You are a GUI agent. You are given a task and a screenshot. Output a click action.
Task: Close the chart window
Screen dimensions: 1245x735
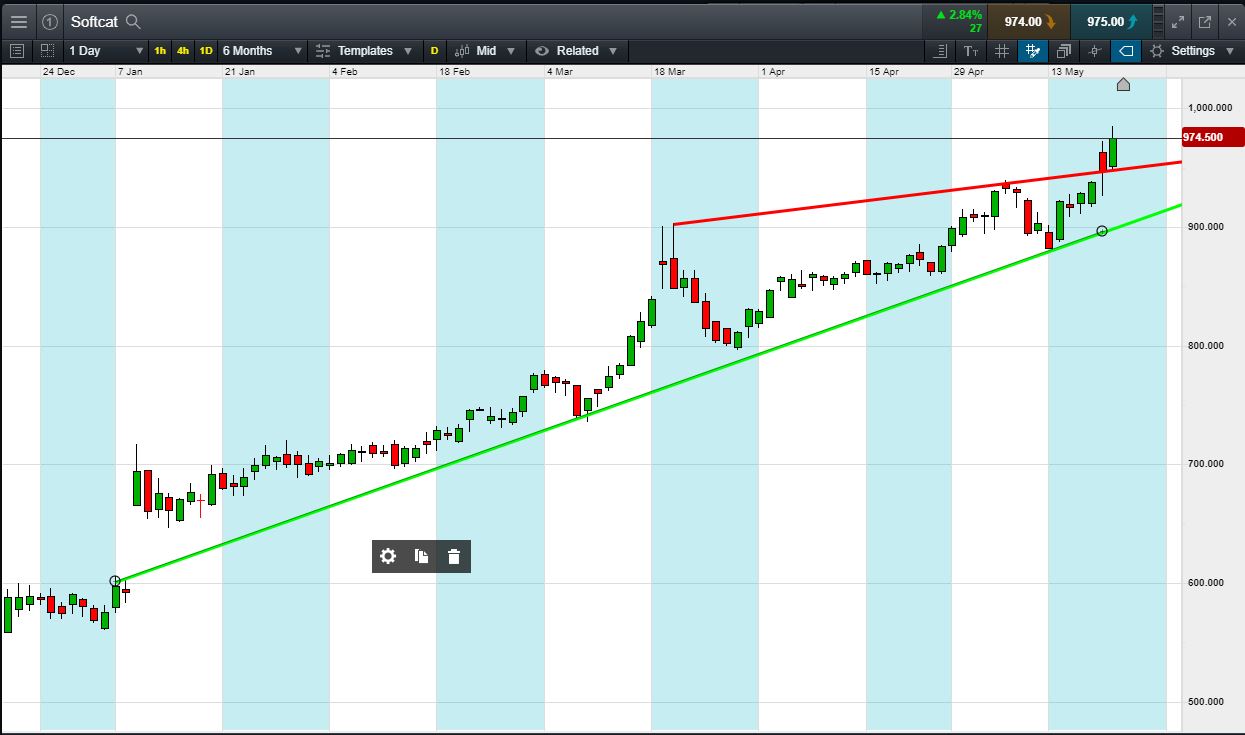pos(1230,21)
